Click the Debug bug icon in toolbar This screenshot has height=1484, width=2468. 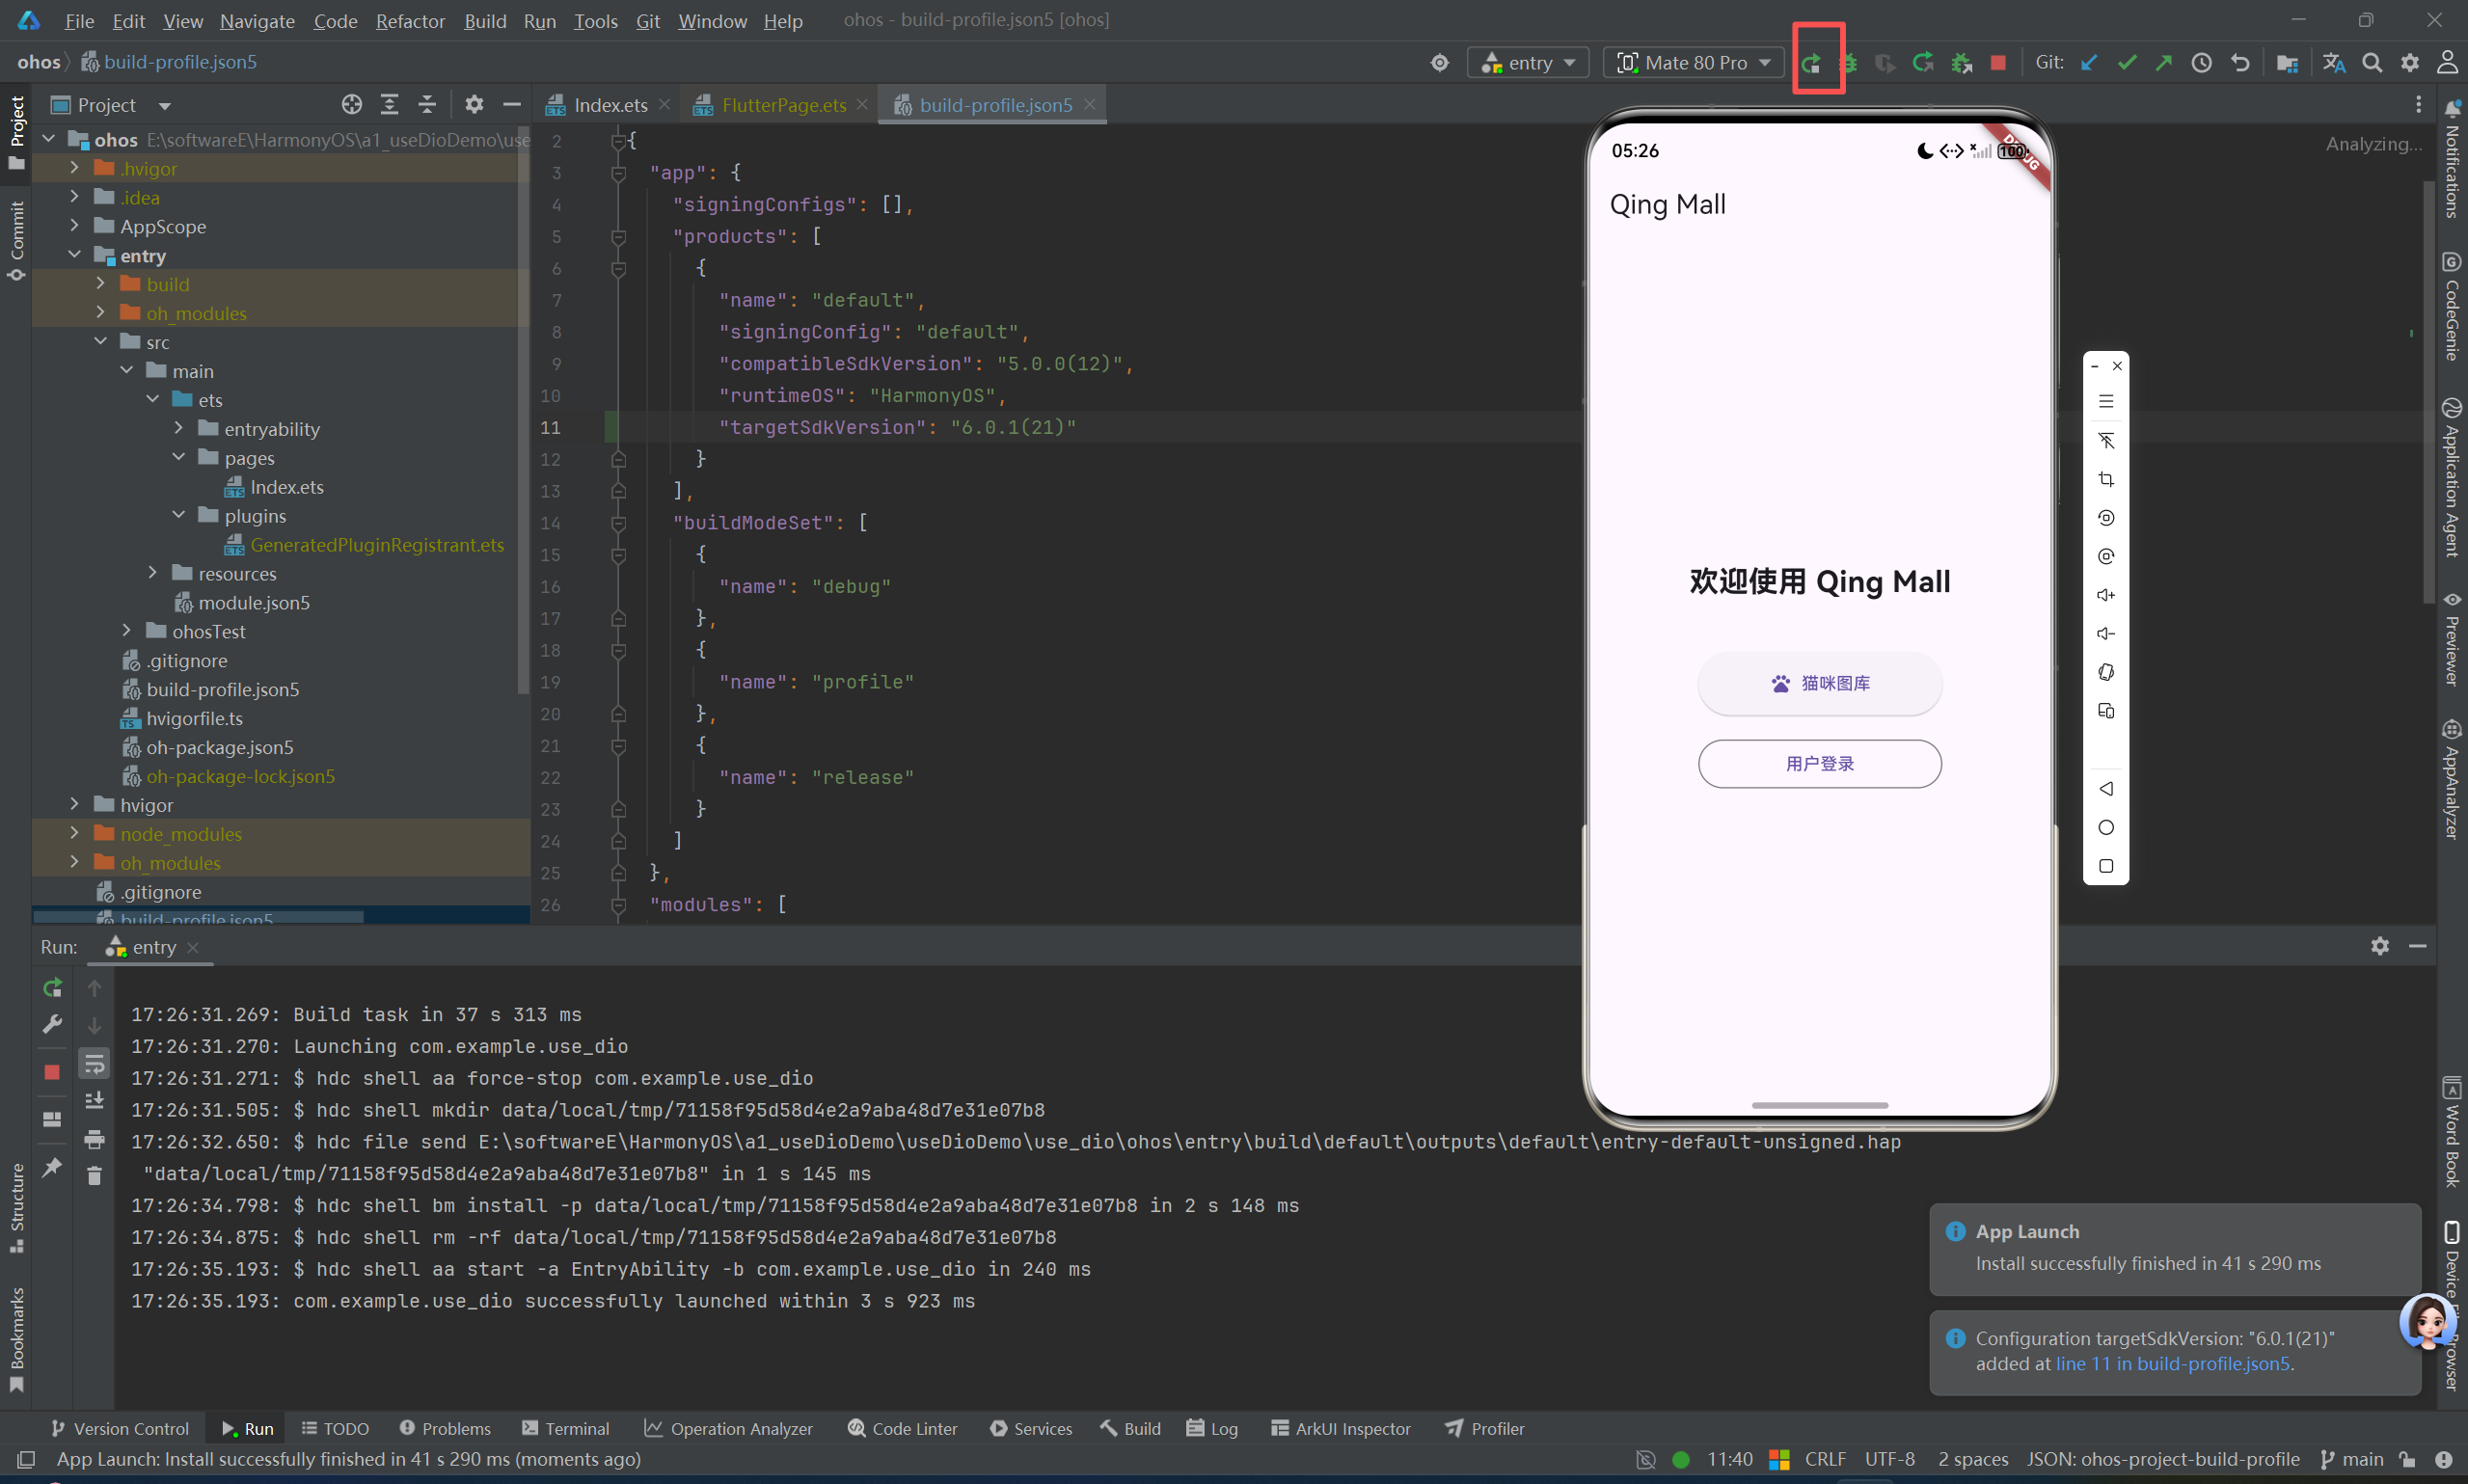point(1849,63)
